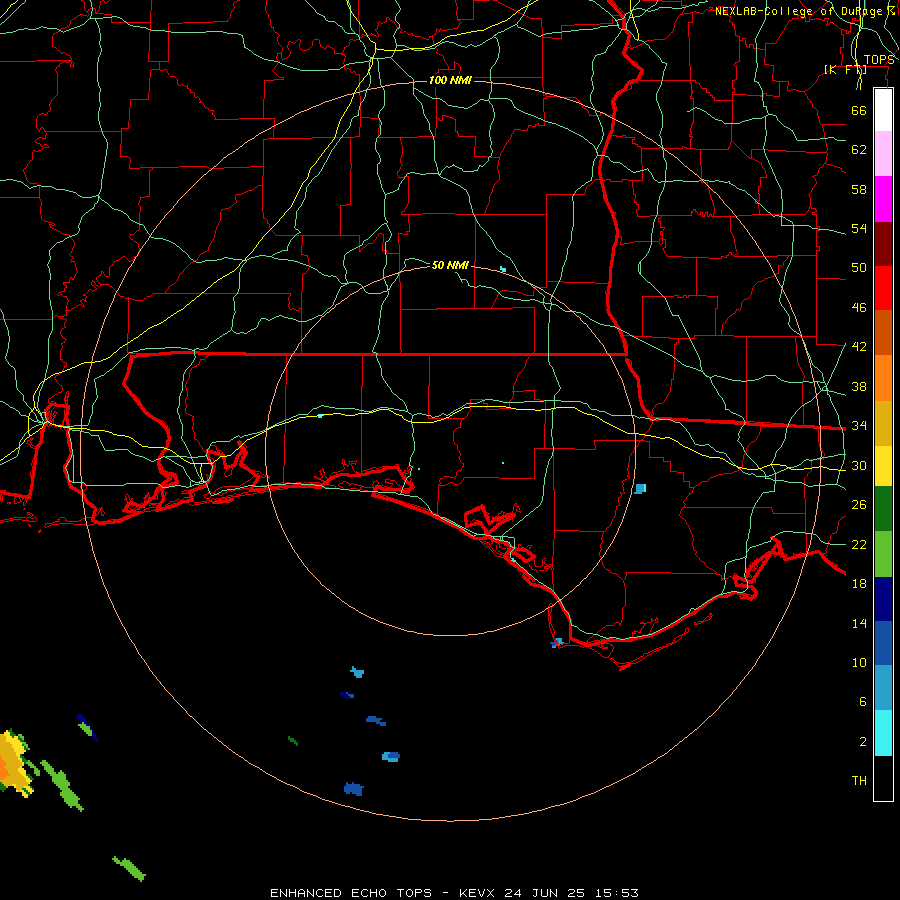Click the 50 legend value
Viewport: 900px width, 900px height.
click(859, 268)
